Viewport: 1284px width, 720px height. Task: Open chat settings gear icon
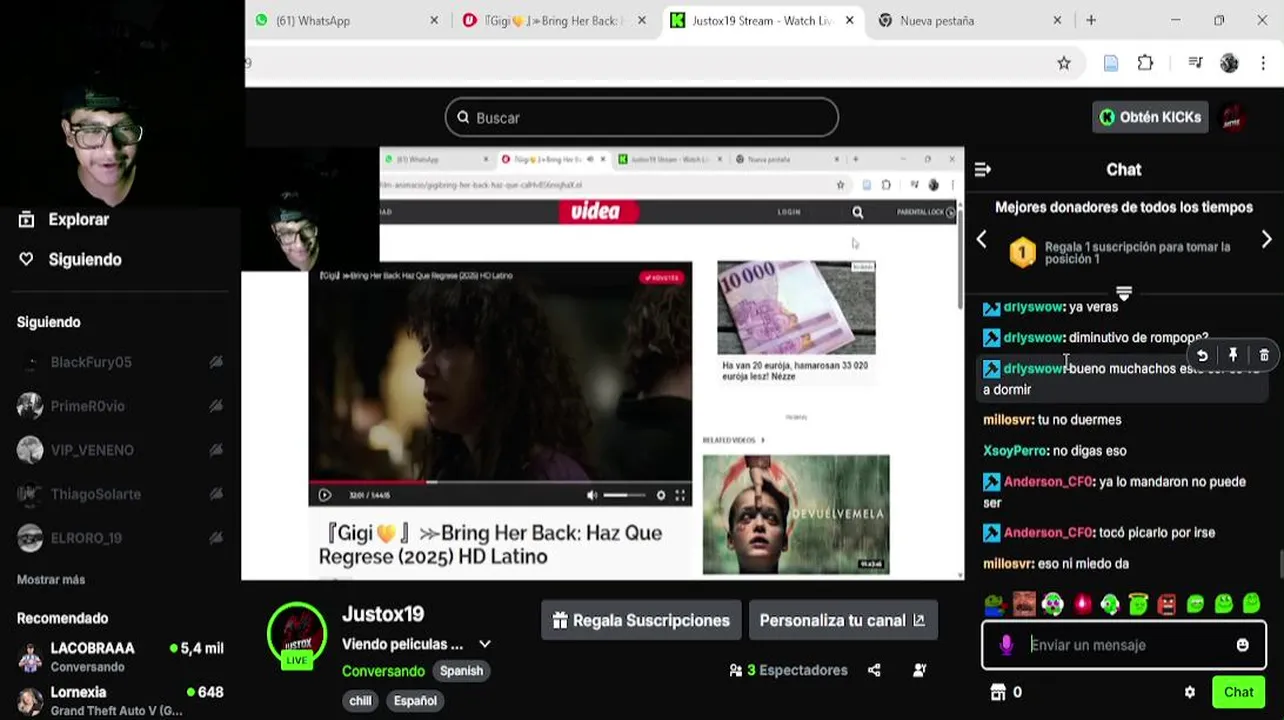pyautogui.click(x=1189, y=692)
